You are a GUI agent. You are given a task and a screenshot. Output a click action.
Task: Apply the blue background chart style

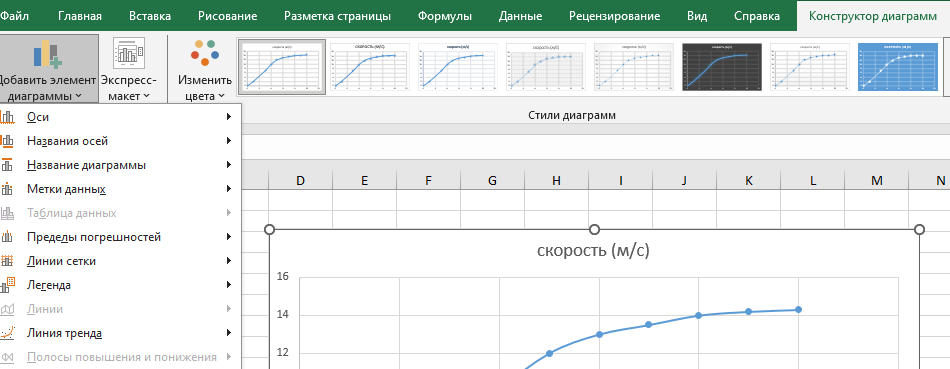(x=898, y=67)
